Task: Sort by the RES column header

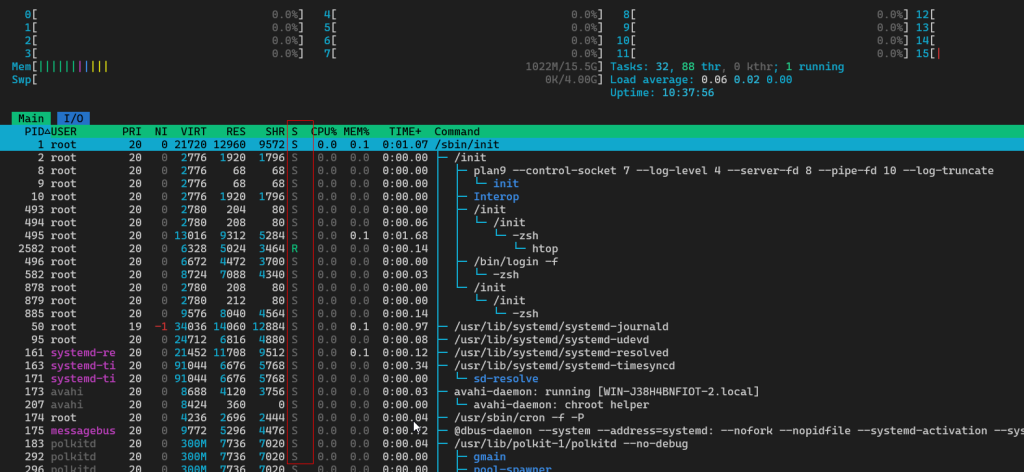Action: pos(236,131)
